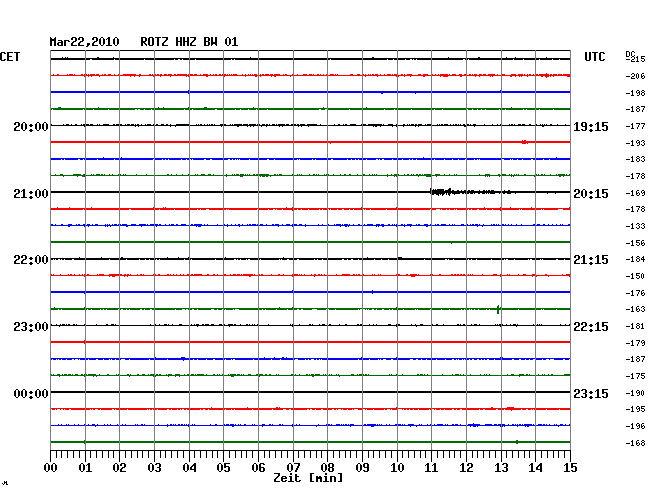This screenshot has width=650, height=494.
Task: Click the DC offset value "-168"
Action: coord(635,443)
